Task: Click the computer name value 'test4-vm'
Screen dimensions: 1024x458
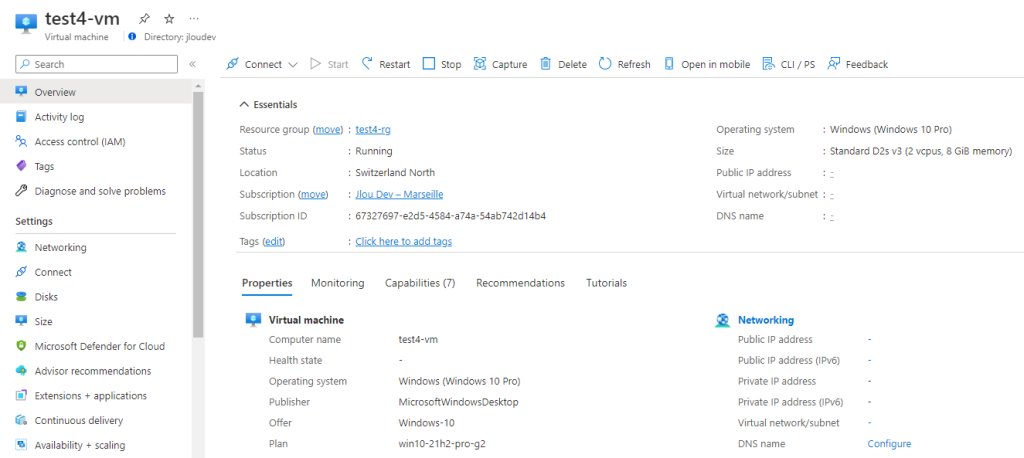Action: [x=417, y=339]
